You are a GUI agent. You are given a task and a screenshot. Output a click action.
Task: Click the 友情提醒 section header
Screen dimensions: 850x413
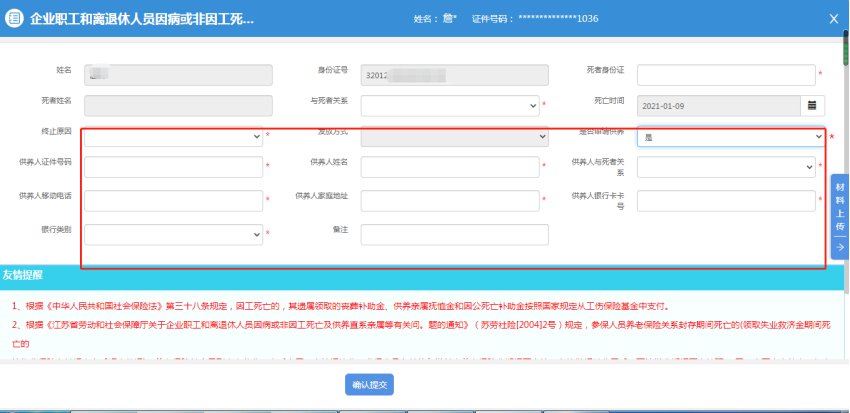click(x=28, y=274)
